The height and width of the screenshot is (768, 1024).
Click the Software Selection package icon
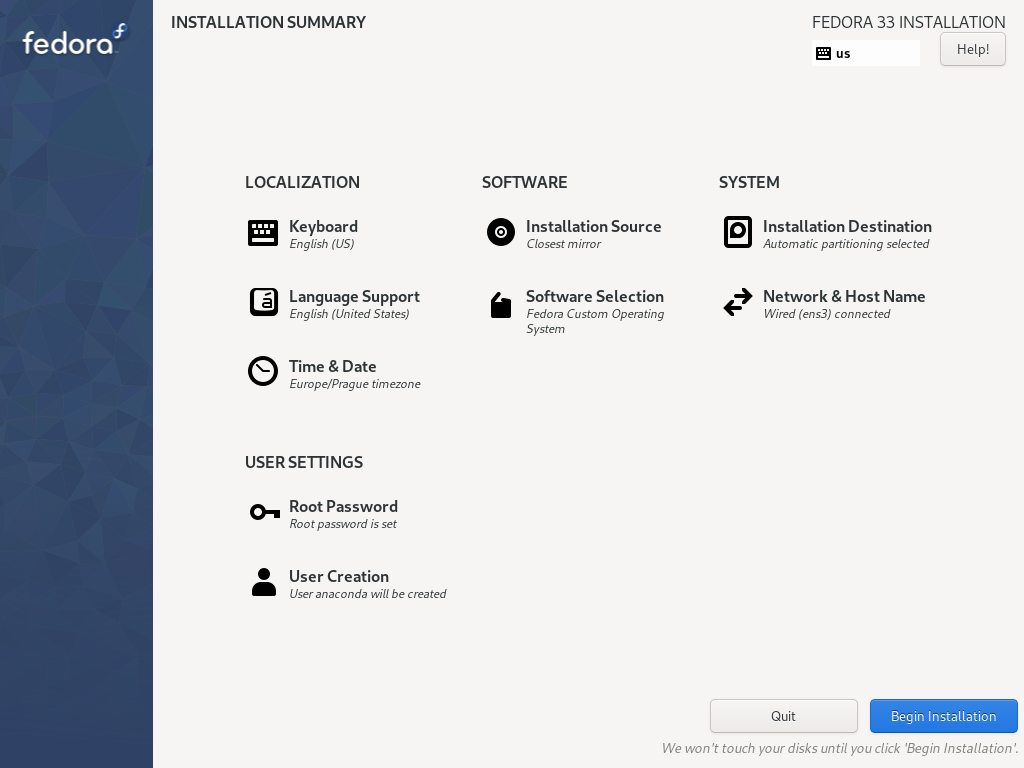click(x=501, y=305)
